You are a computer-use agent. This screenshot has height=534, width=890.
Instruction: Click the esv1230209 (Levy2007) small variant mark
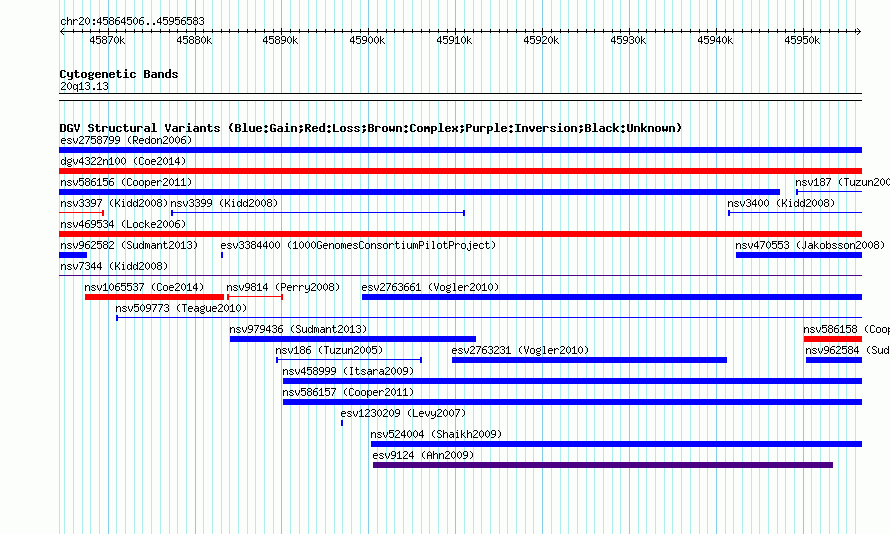click(342, 423)
